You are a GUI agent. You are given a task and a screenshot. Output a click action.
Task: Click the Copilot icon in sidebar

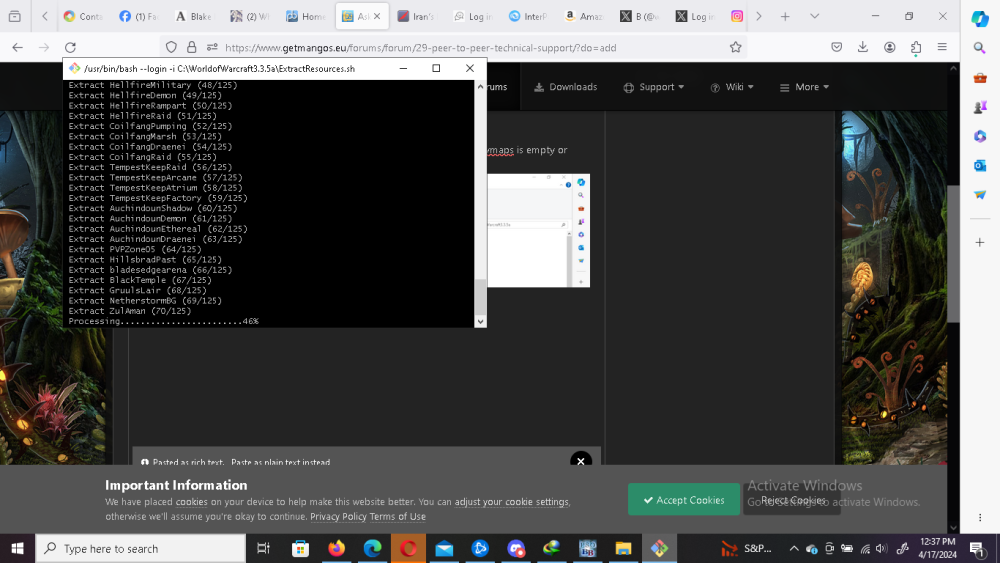[980, 19]
